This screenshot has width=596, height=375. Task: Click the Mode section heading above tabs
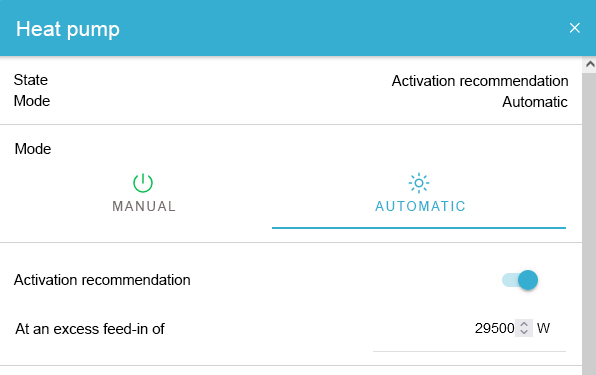click(33, 149)
